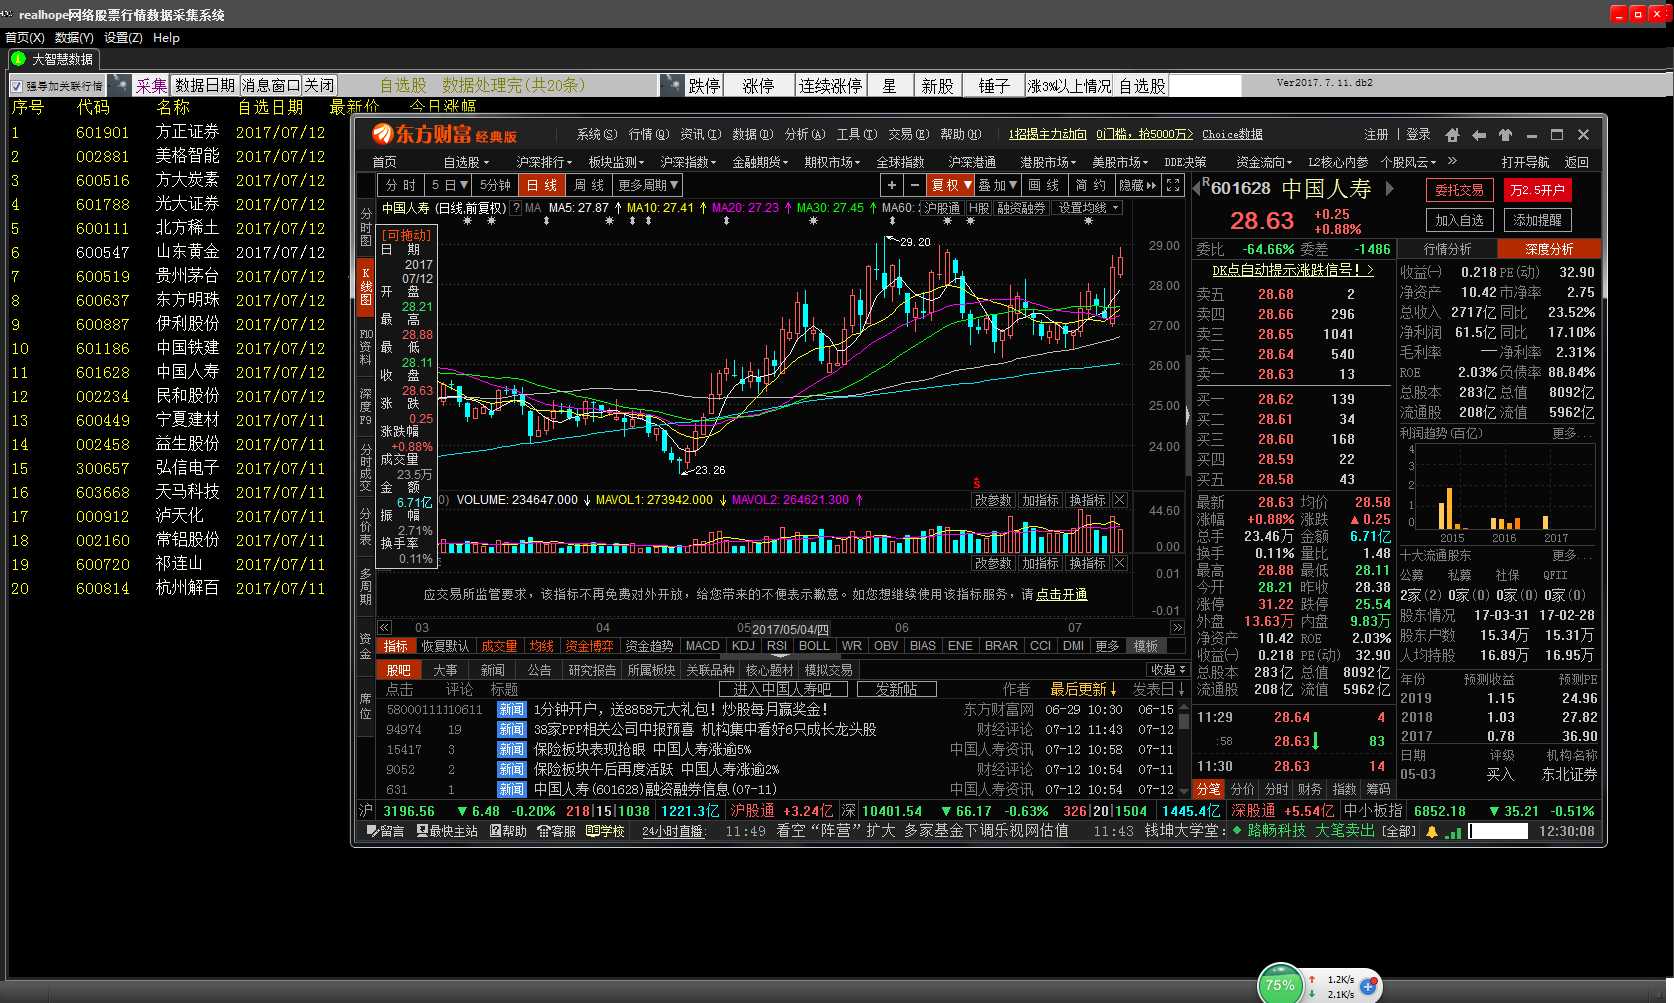This screenshot has height=1003, width=1674.
Task: Expand 板块监测 navigation dropdown
Action: [x=617, y=162]
